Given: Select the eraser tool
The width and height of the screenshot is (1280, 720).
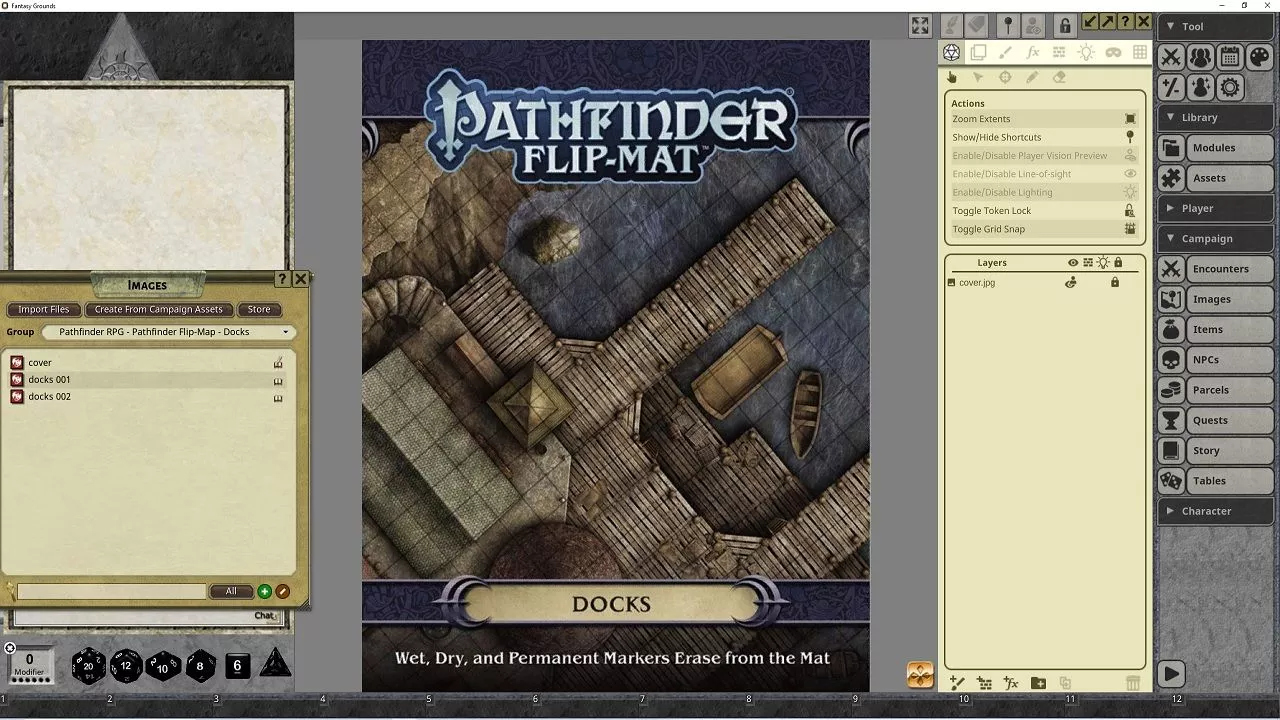Looking at the screenshot, I should (1059, 77).
